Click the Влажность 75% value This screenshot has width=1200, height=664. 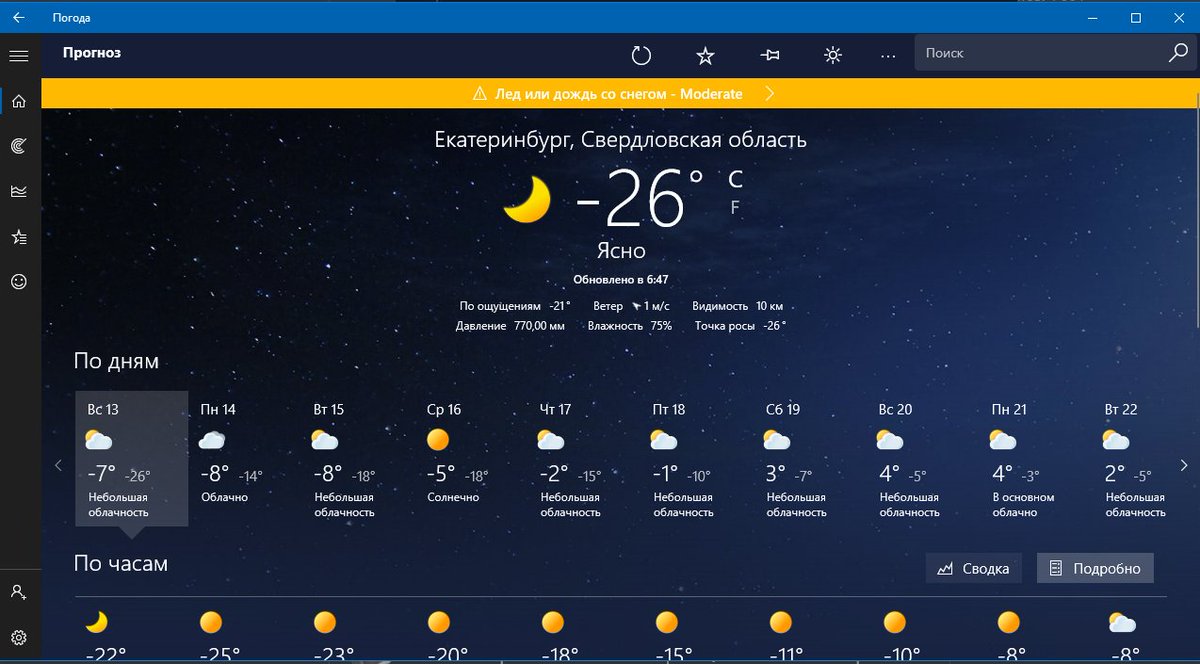click(x=630, y=326)
